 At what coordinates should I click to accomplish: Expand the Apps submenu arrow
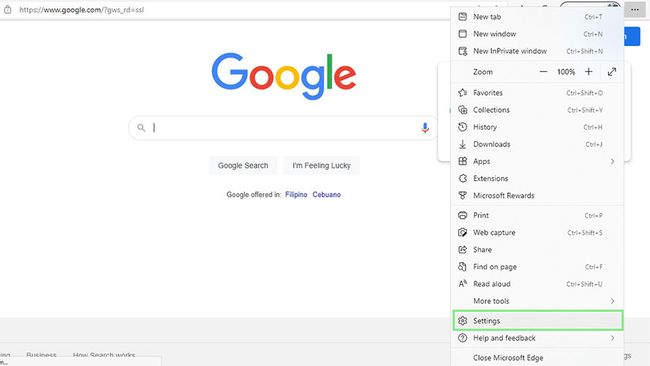[612, 161]
